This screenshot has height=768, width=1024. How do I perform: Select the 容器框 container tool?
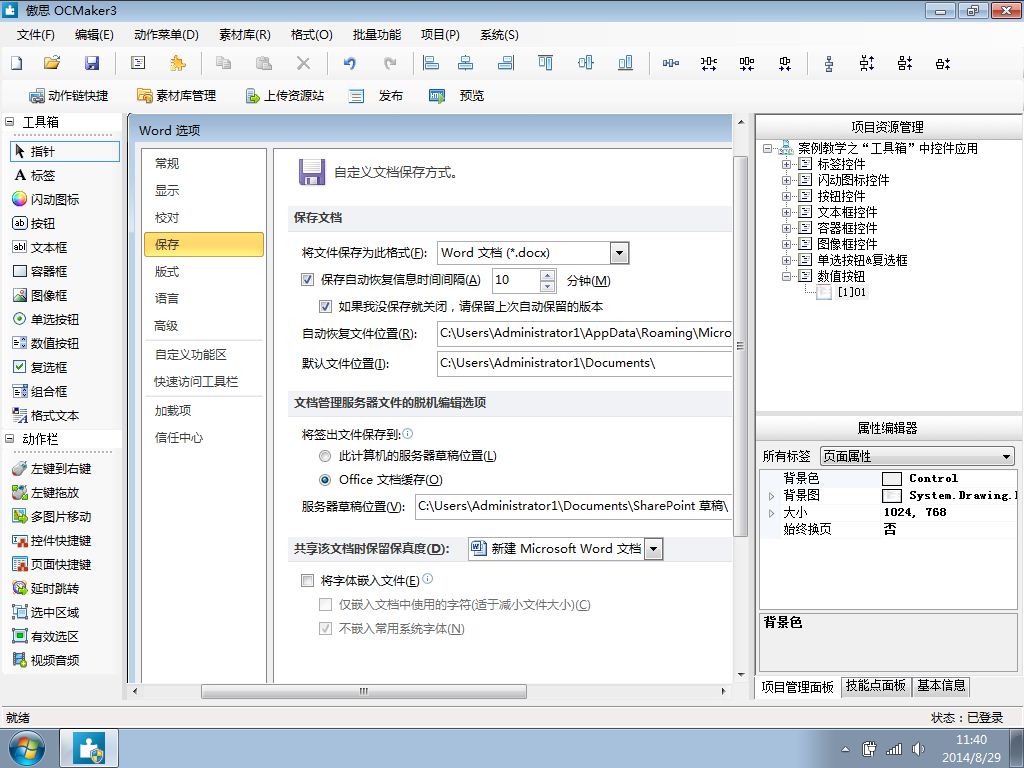click(40, 272)
